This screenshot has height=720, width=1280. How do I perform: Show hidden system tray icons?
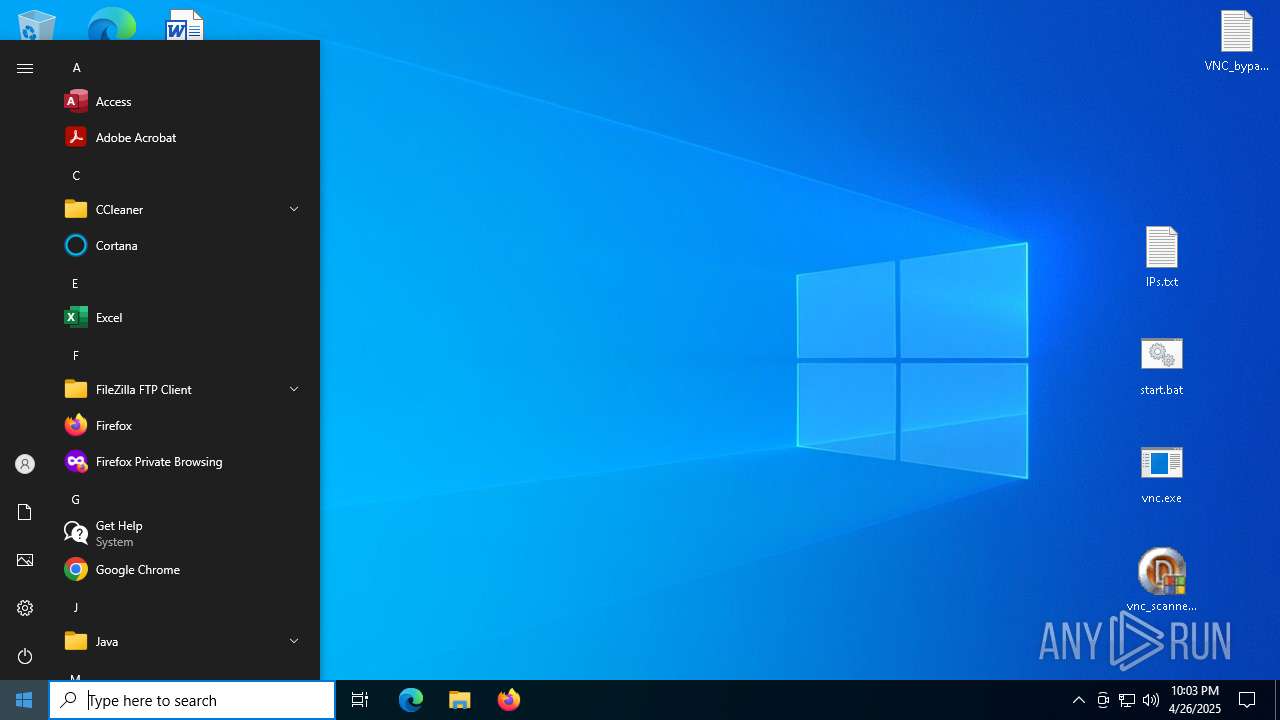pos(1079,700)
